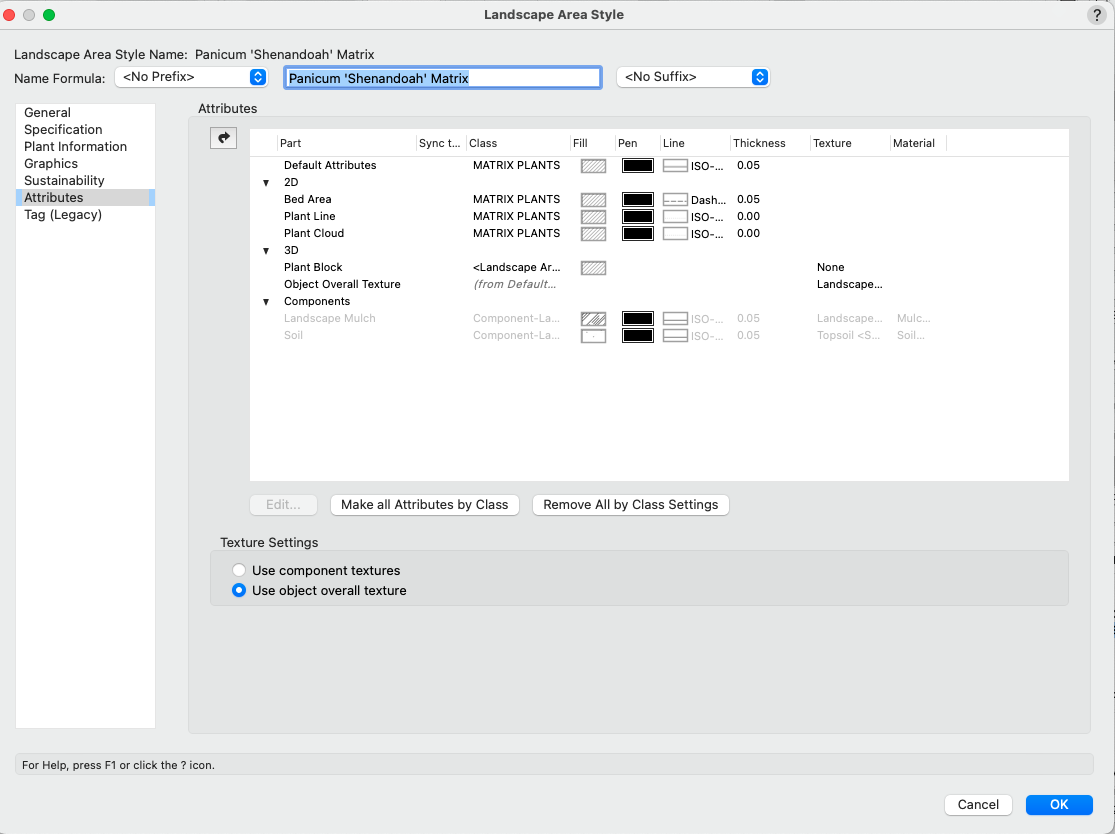Screen dimensions: 1115x834
Task: Click Bed Area dashed line style icon
Action: click(675, 200)
